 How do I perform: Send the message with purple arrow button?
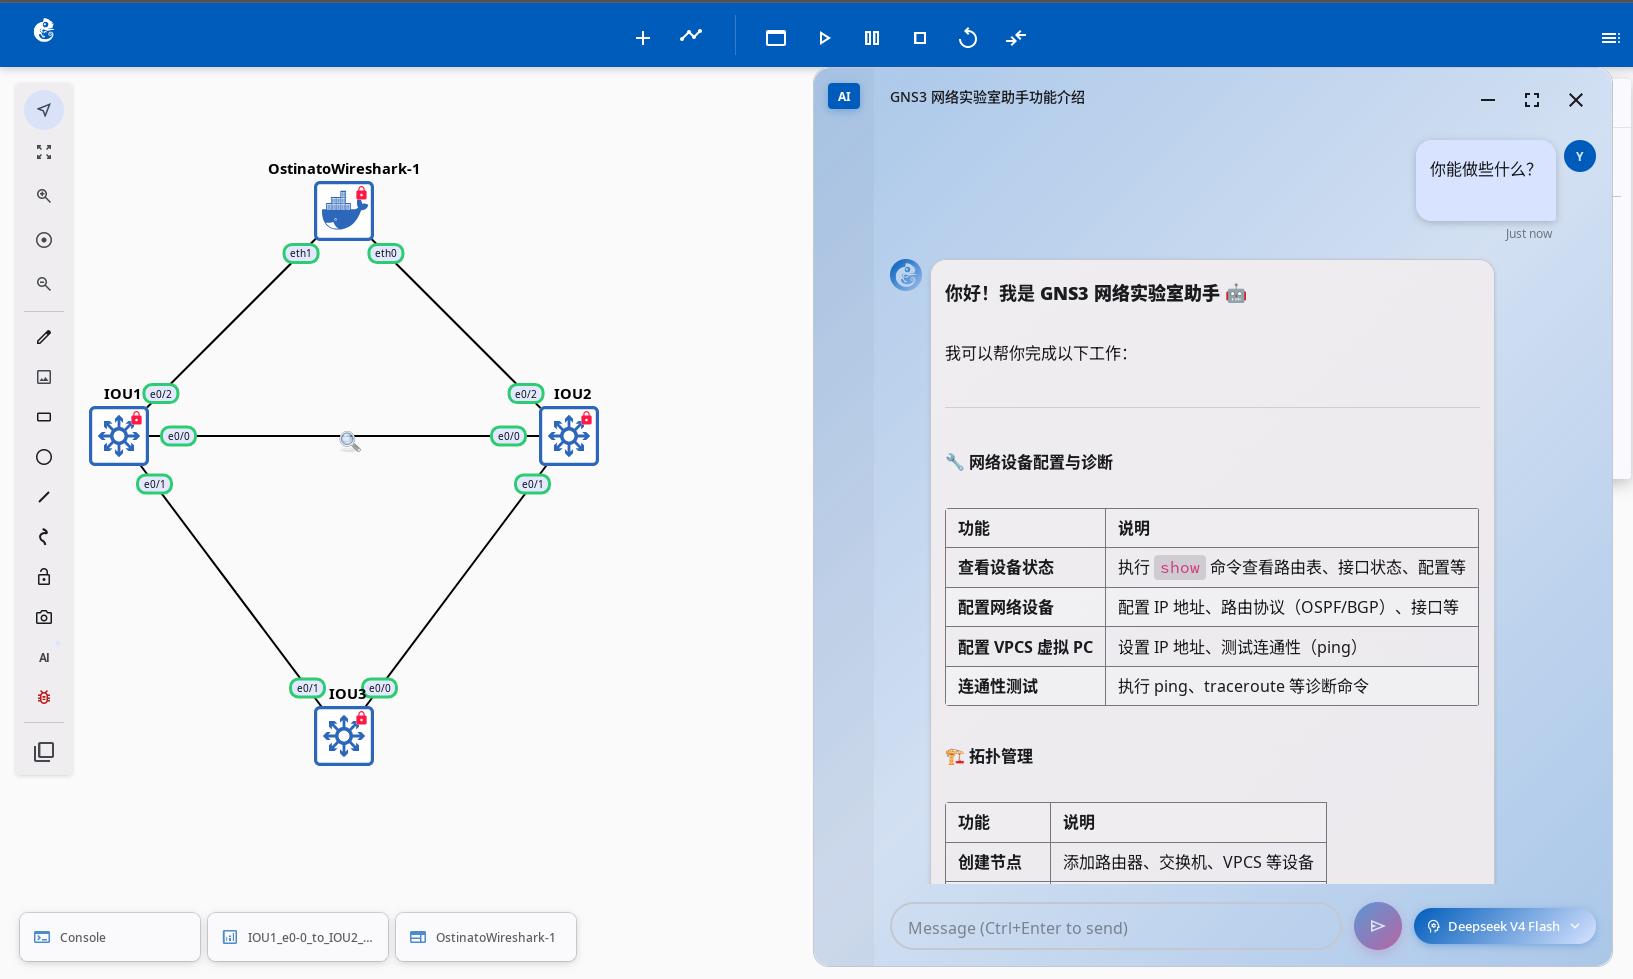tap(1377, 926)
